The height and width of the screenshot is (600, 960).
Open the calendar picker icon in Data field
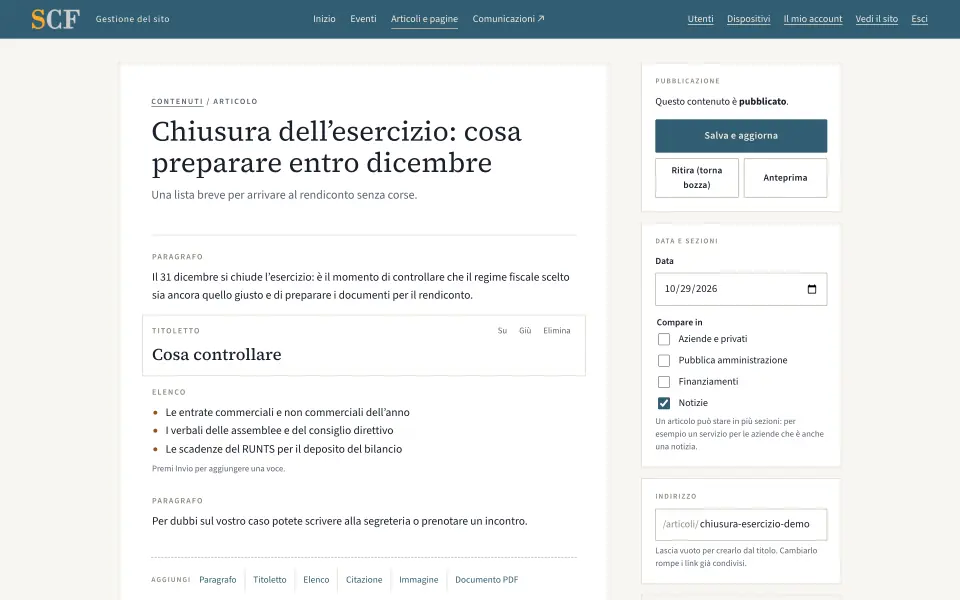[x=812, y=289]
